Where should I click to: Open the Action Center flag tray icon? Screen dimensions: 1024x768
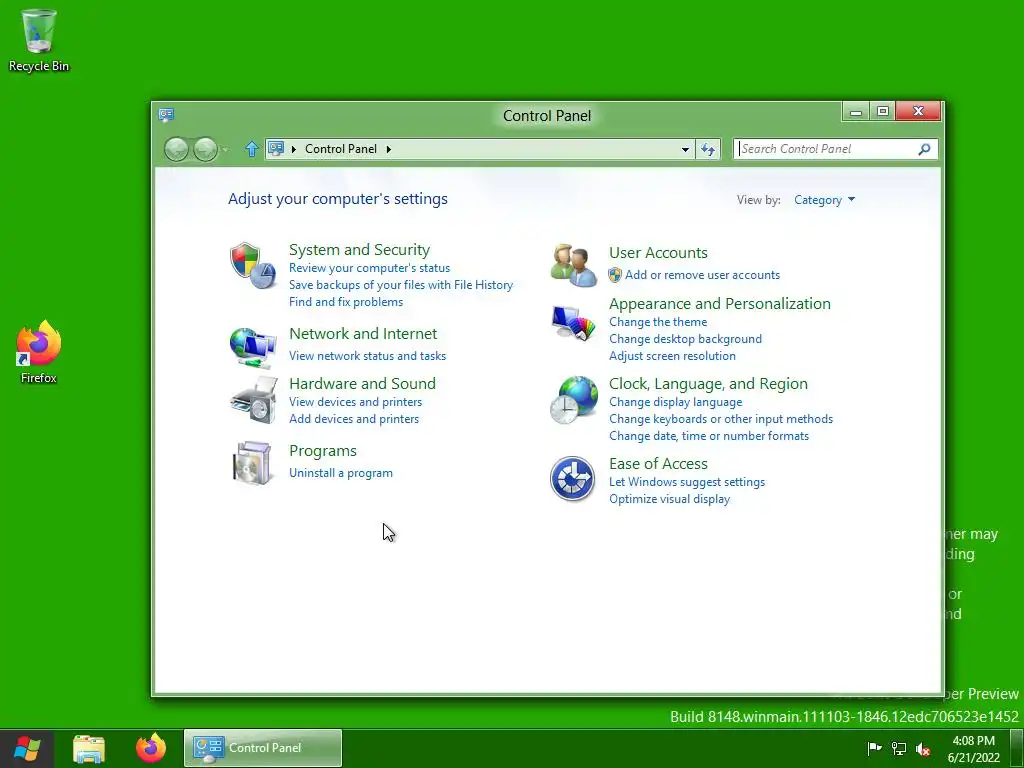[x=874, y=748]
